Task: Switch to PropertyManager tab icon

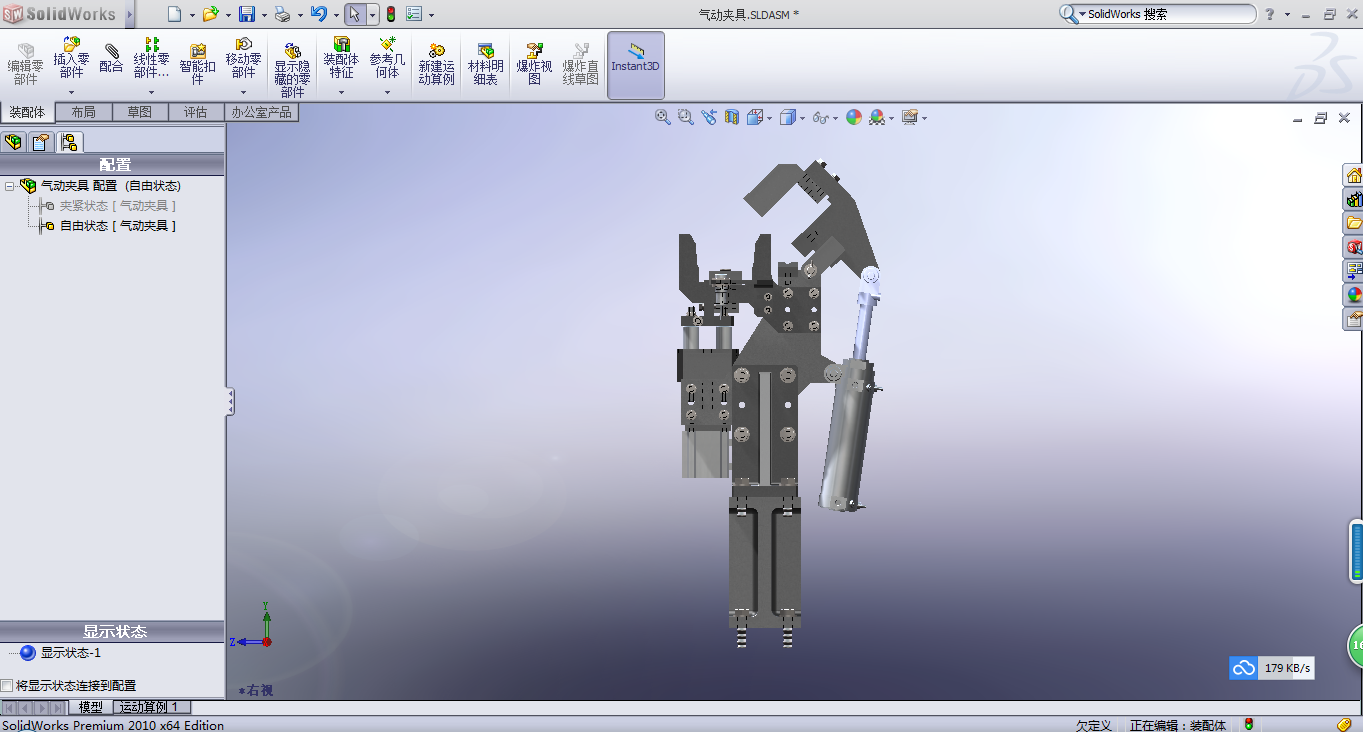Action: pyautogui.click(x=41, y=142)
